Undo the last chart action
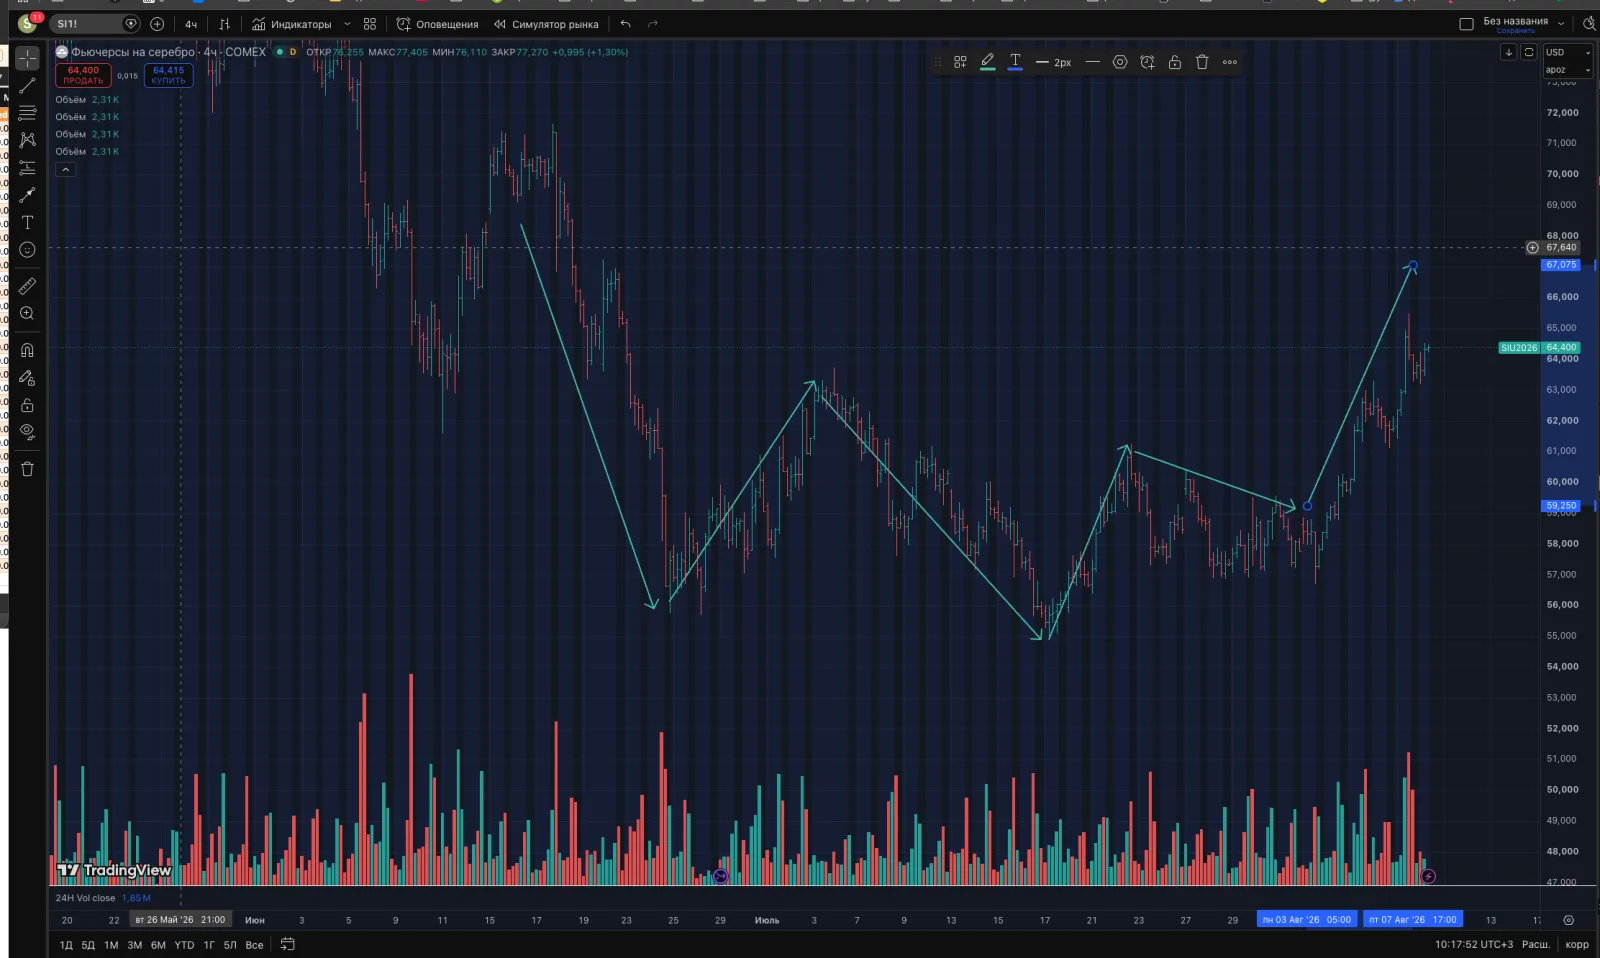 click(626, 24)
